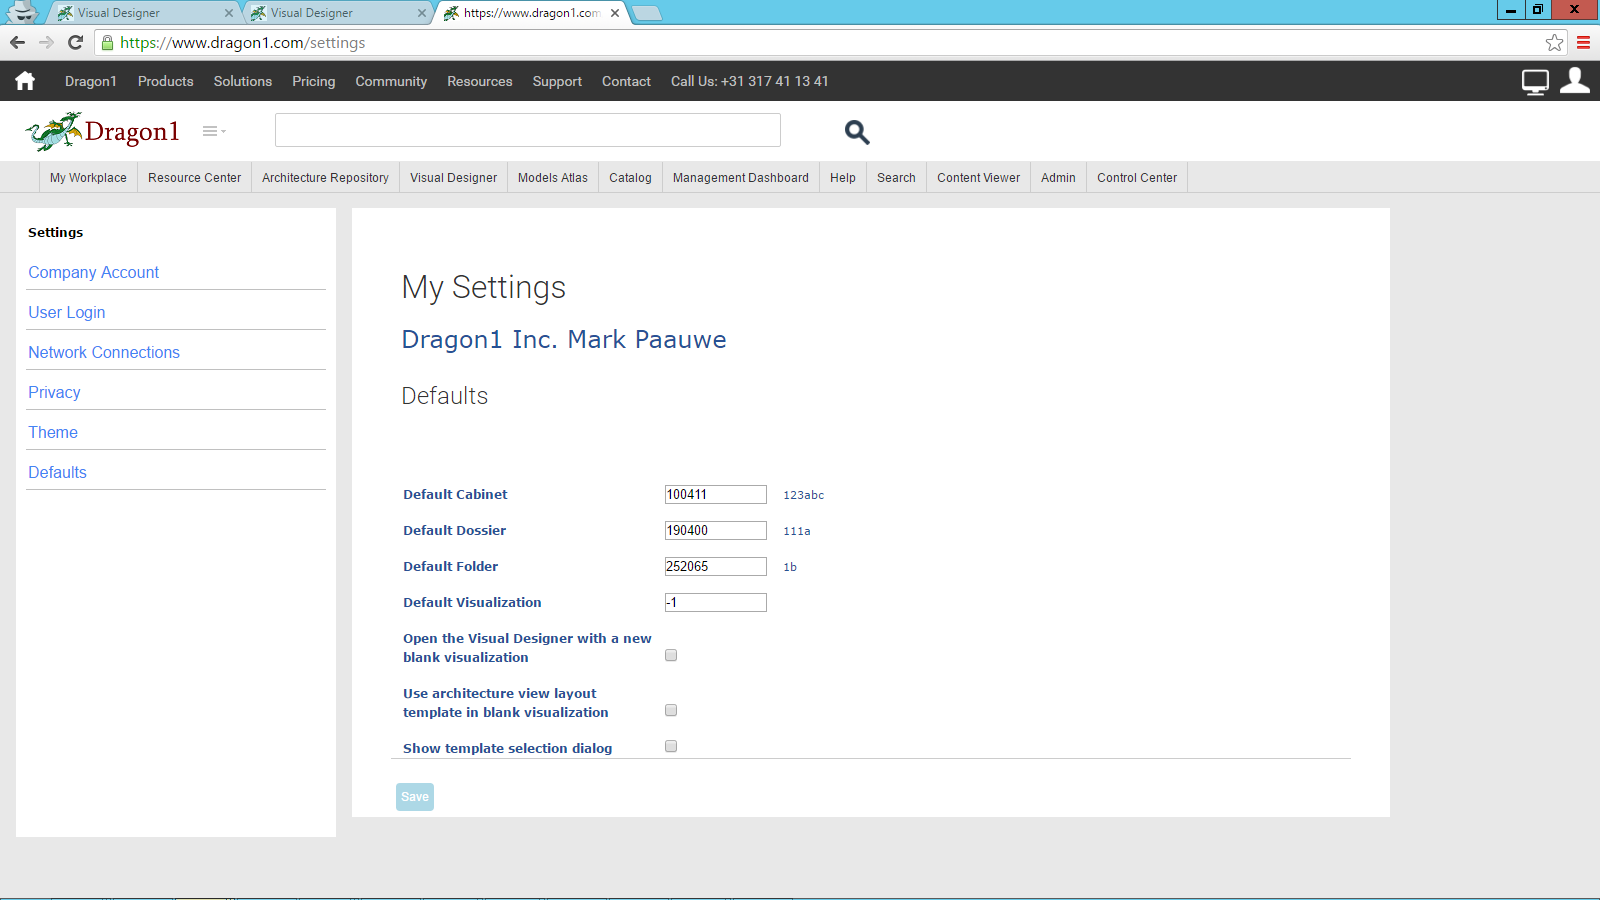
Task: Click Community in top navigation
Action: pos(391,81)
